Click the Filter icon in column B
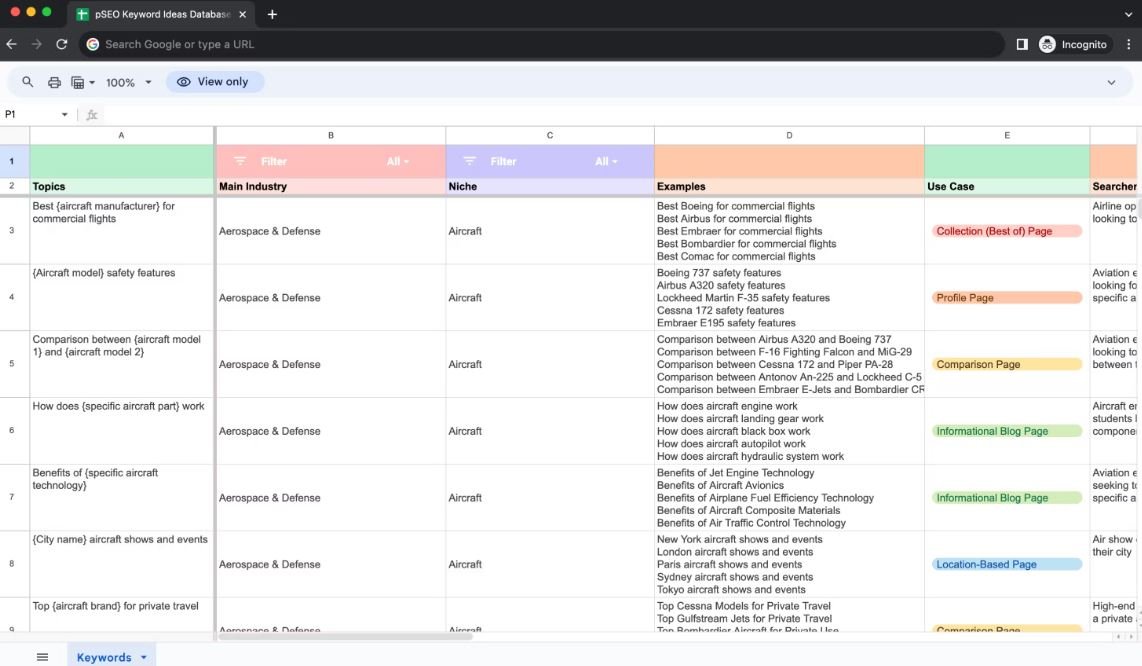The width and height of the screenshot is (1142, 666). click(240, 161)
